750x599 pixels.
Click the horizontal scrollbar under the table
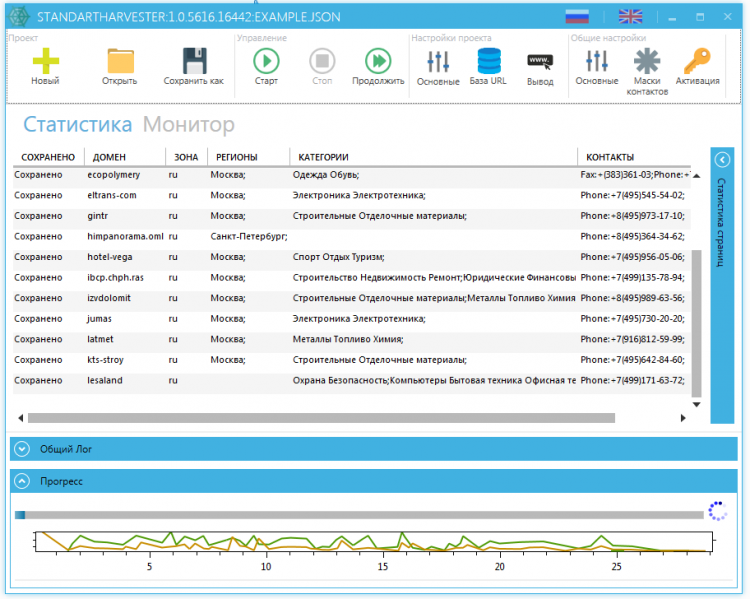tap(320, 418)
